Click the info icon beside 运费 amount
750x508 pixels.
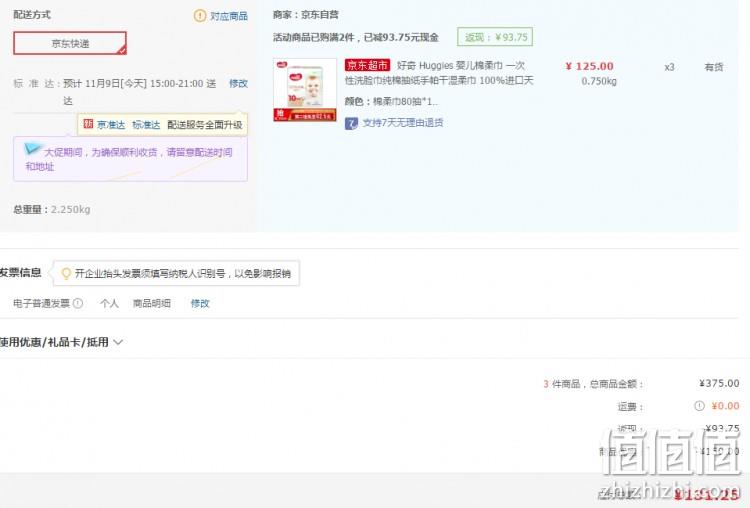point(699,406)
